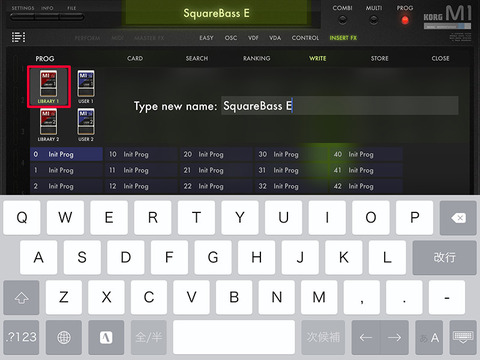Tap the handwriting input A key
Screen dimensions: 480x360
106,337
